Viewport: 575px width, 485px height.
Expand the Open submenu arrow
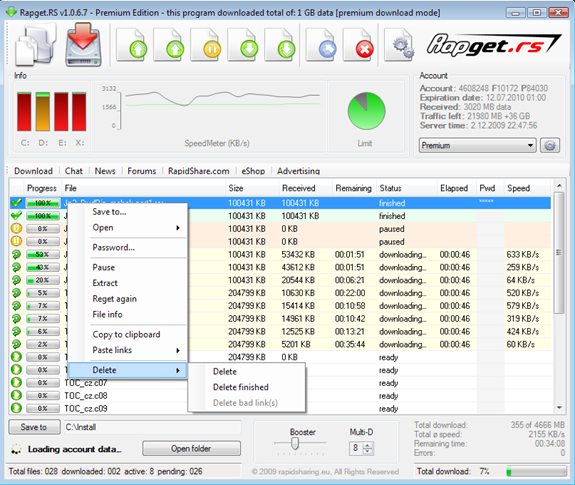(178, 228)
